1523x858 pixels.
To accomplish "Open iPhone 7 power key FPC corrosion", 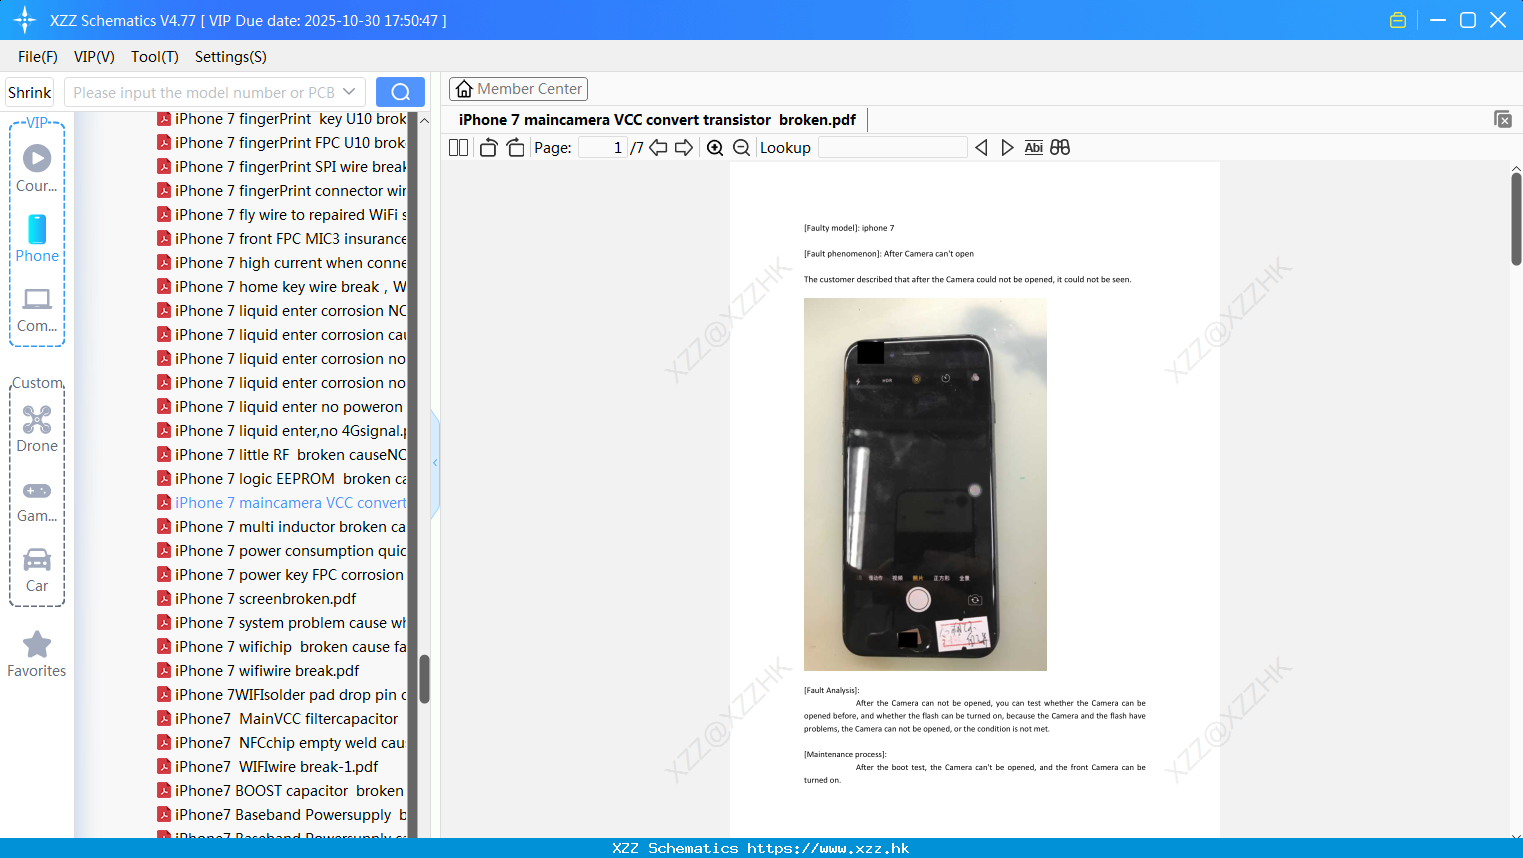I will 281,575.
